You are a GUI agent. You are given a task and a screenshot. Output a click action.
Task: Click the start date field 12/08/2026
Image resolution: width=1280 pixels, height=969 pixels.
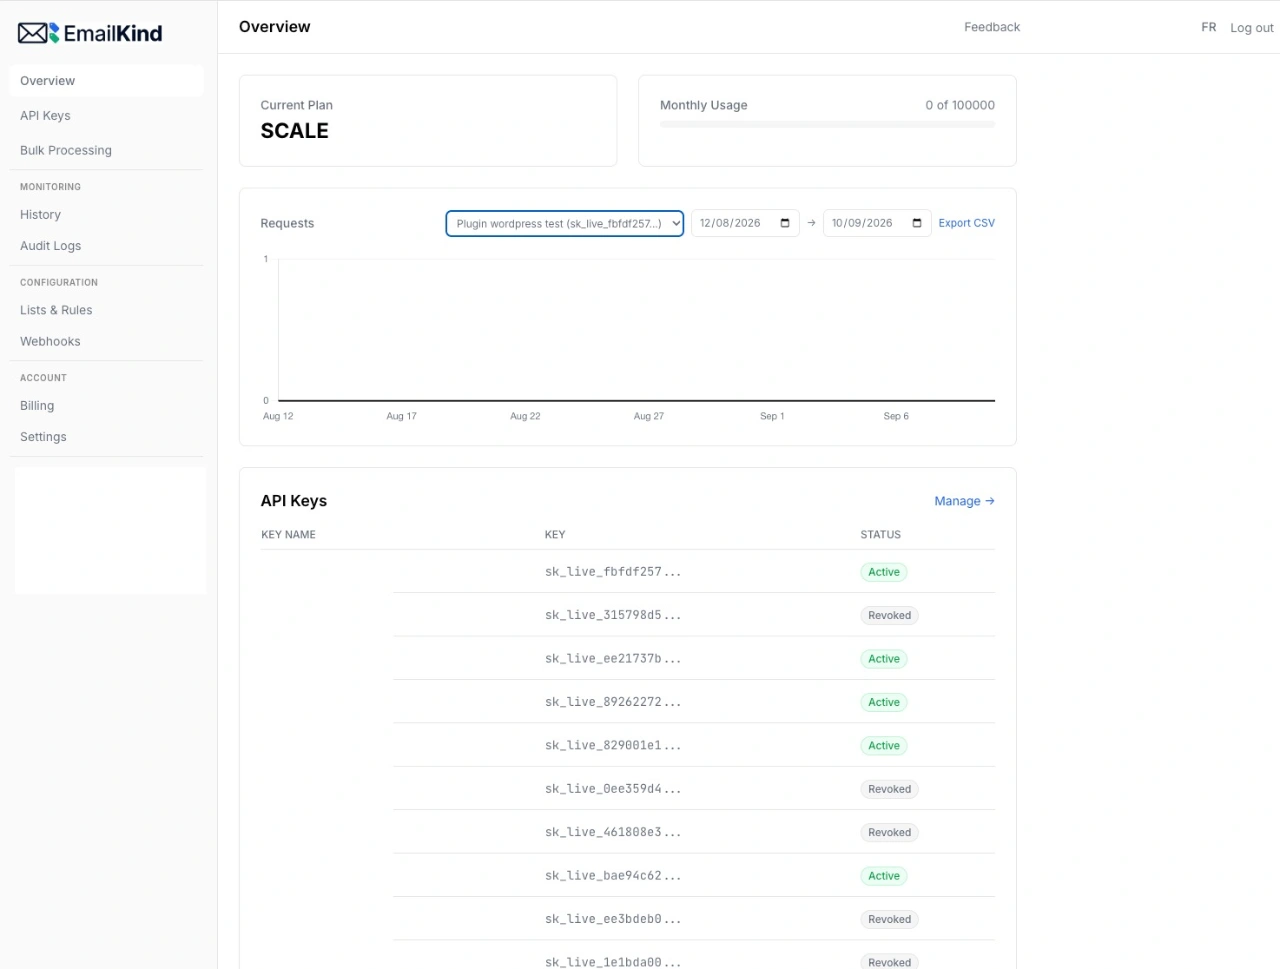[745, 223]
